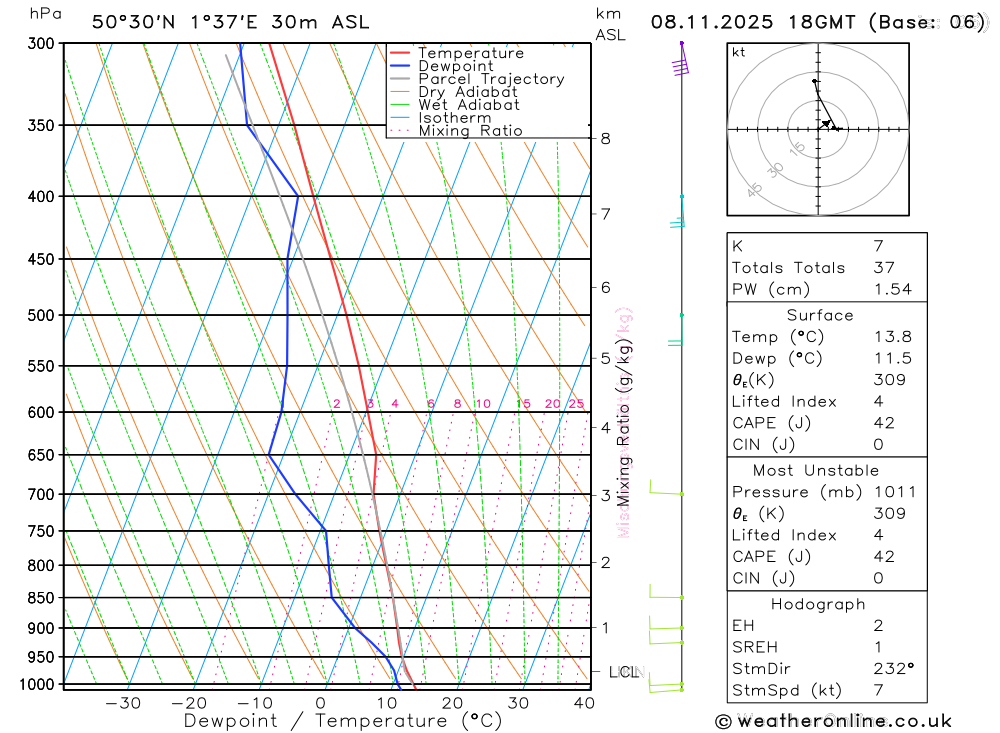
Task: Click the Mixing Ratio legend entry
Action: coord(471,131)
